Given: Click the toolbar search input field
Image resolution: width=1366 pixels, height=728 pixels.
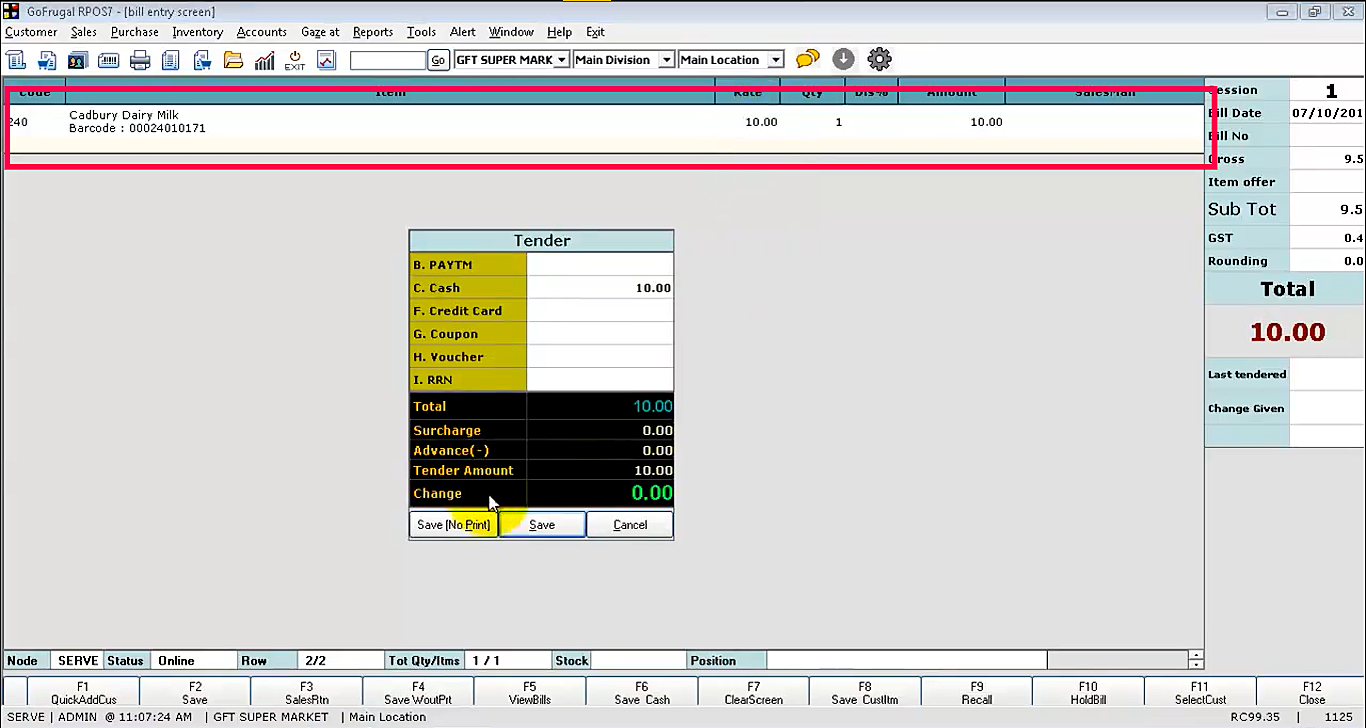Looking at the screenshot, I should point(388,60).
